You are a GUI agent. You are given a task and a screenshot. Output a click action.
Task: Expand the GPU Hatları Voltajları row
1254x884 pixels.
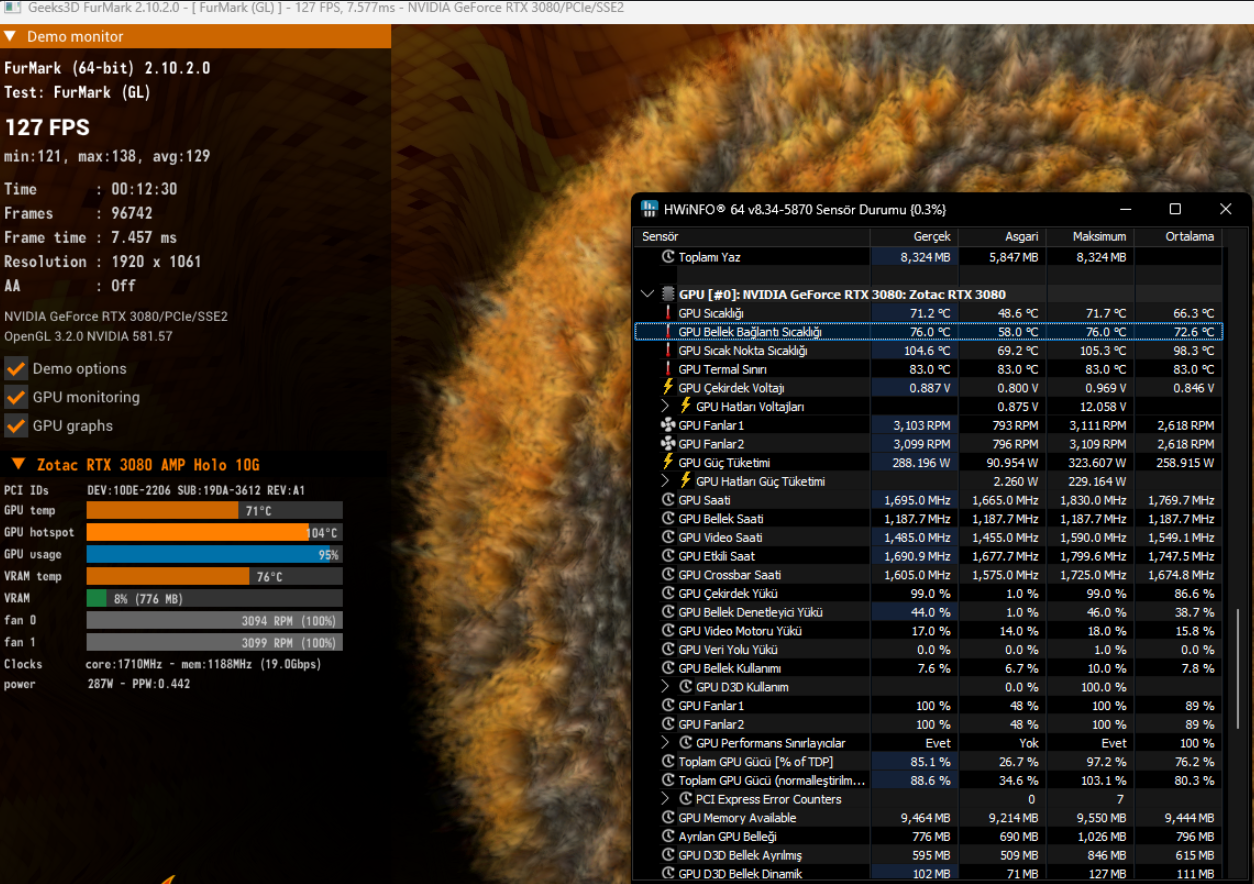pos(666,406)
